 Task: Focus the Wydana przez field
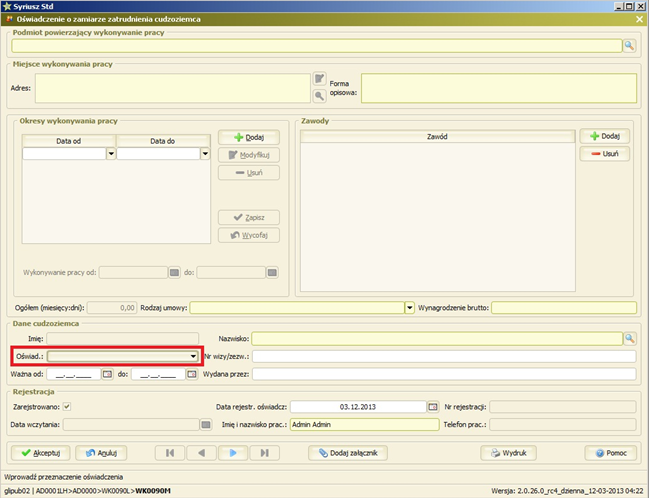click(444, 374)
